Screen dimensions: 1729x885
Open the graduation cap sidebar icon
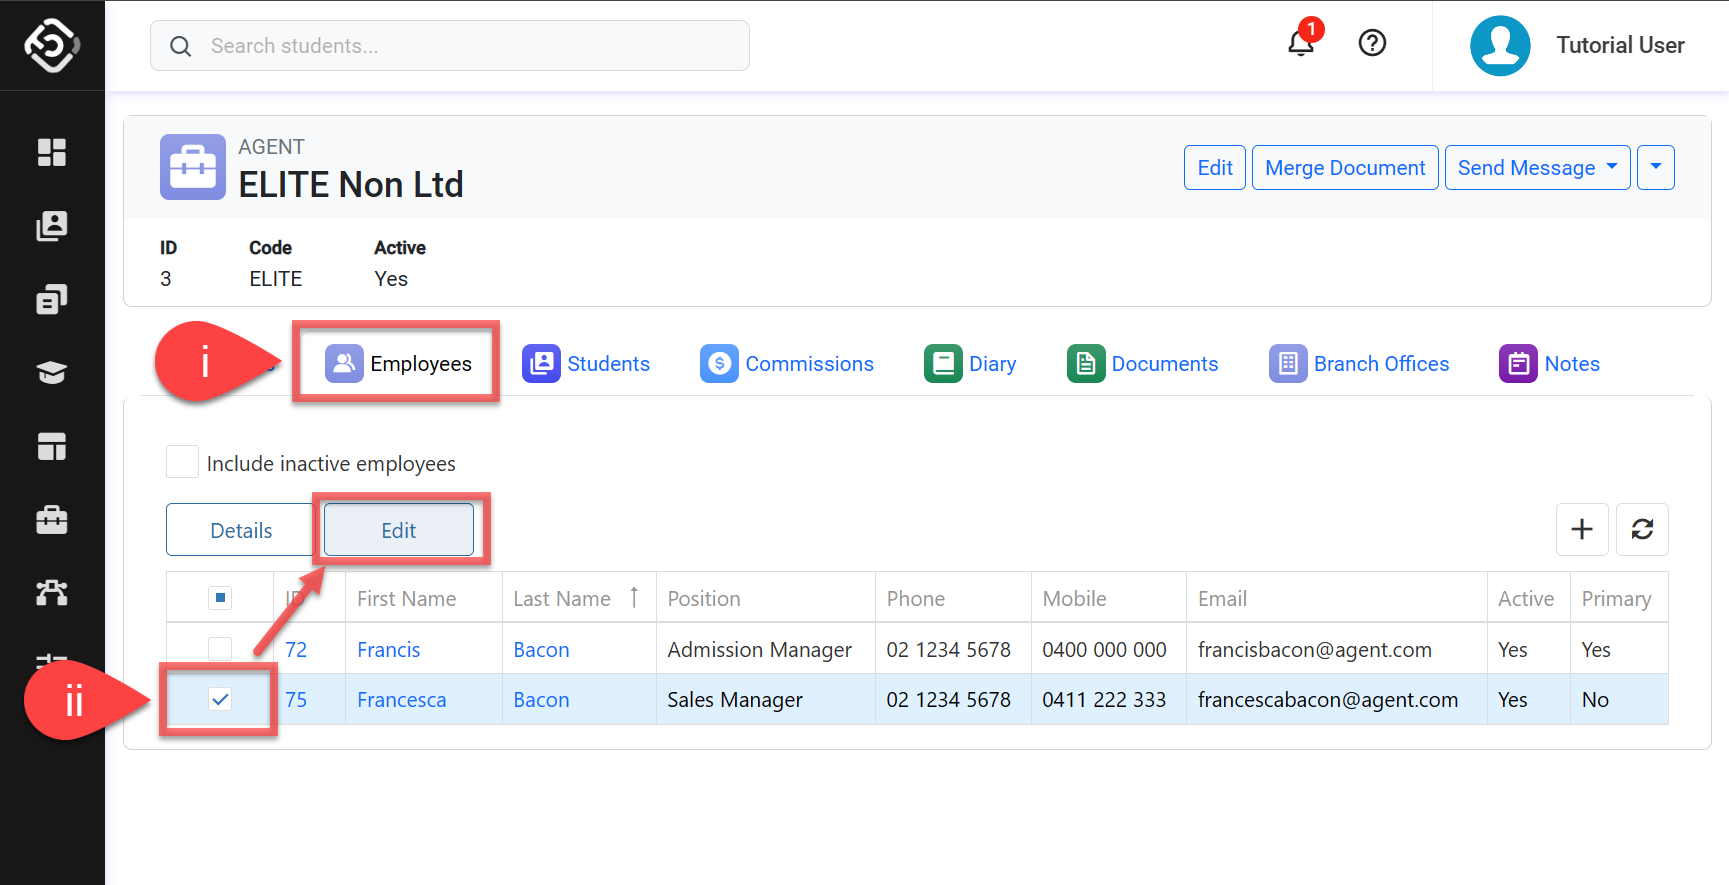[52, 373]
